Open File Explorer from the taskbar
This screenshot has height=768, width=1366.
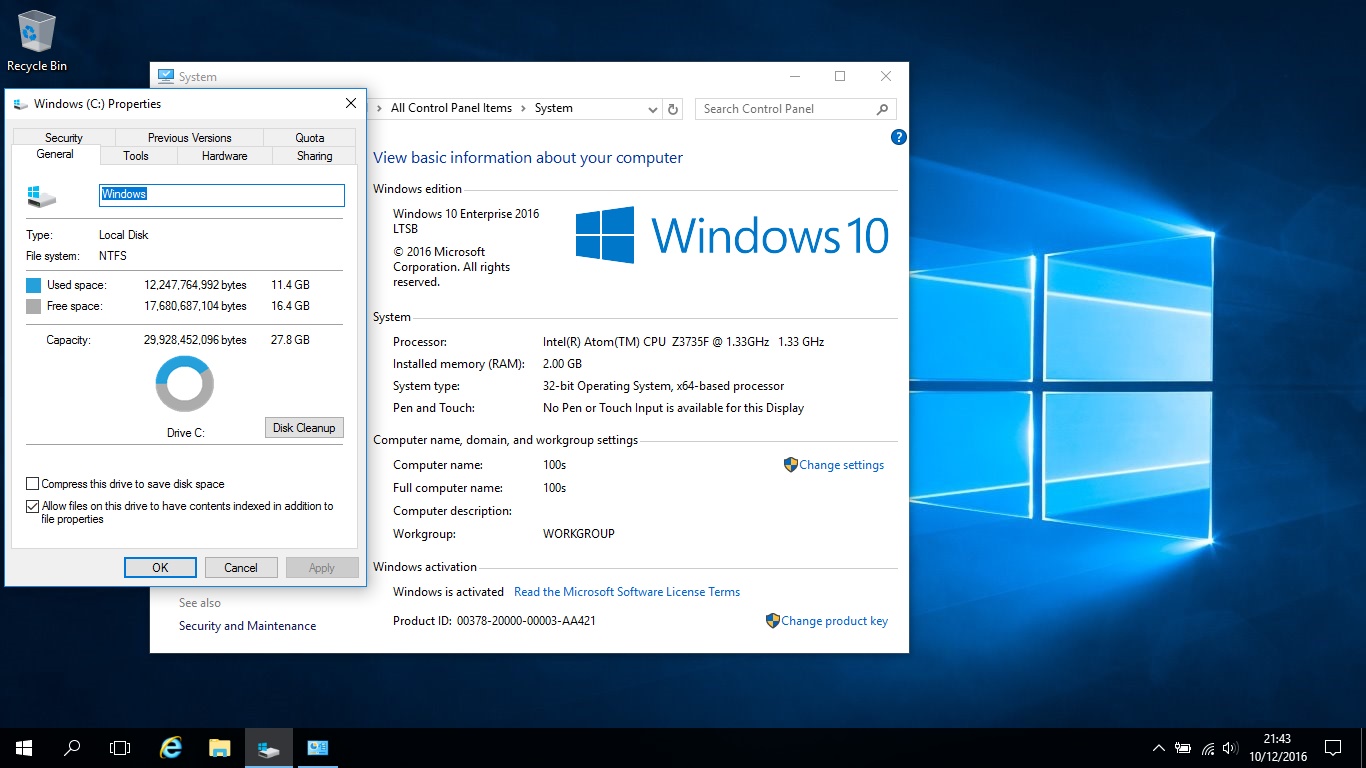tap(220, 748)
